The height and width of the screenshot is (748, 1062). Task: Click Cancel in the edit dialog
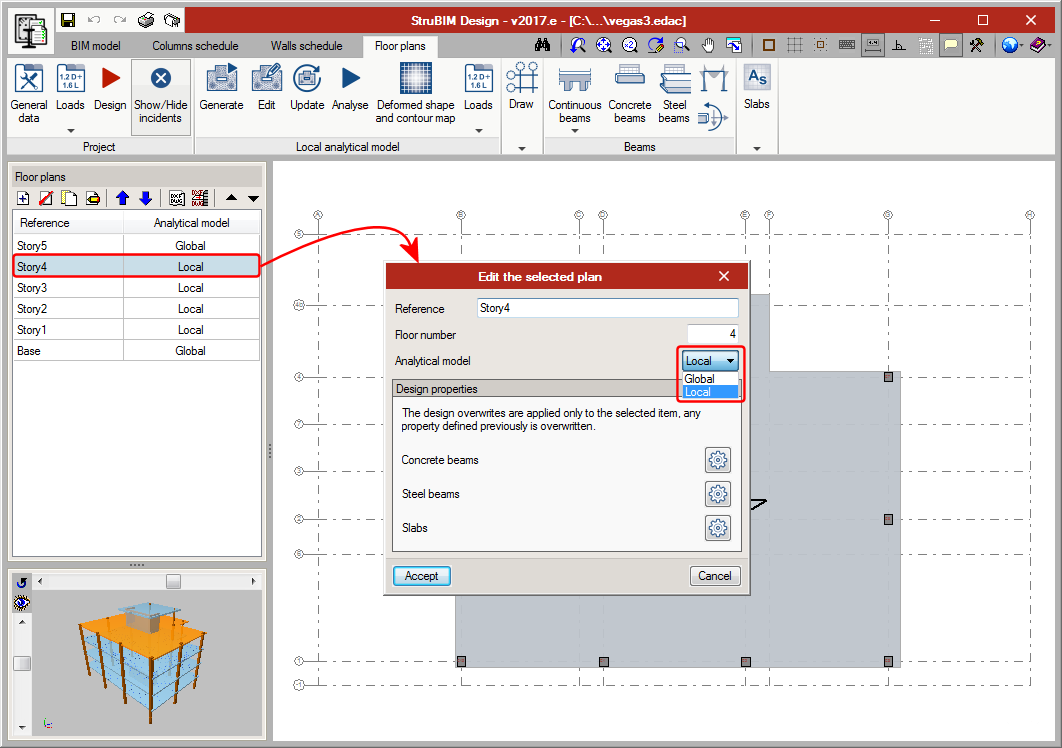(x=714, y=576)
